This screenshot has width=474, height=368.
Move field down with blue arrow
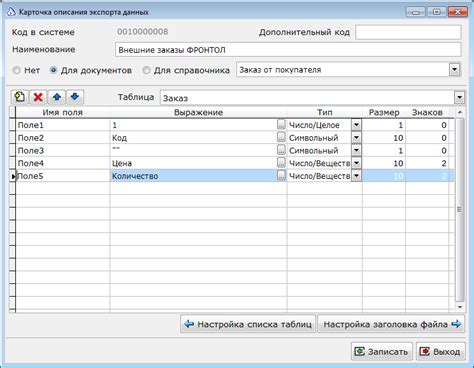75,97
